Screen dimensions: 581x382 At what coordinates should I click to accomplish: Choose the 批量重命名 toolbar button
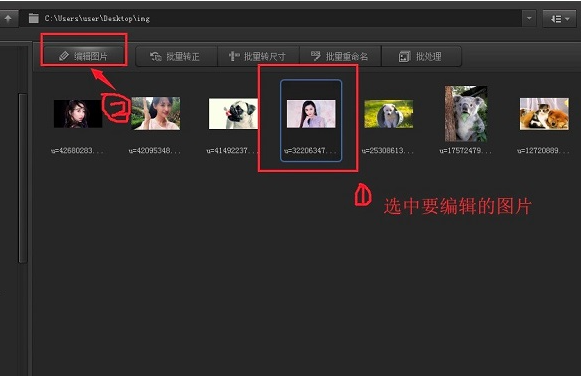coord(340,56)
